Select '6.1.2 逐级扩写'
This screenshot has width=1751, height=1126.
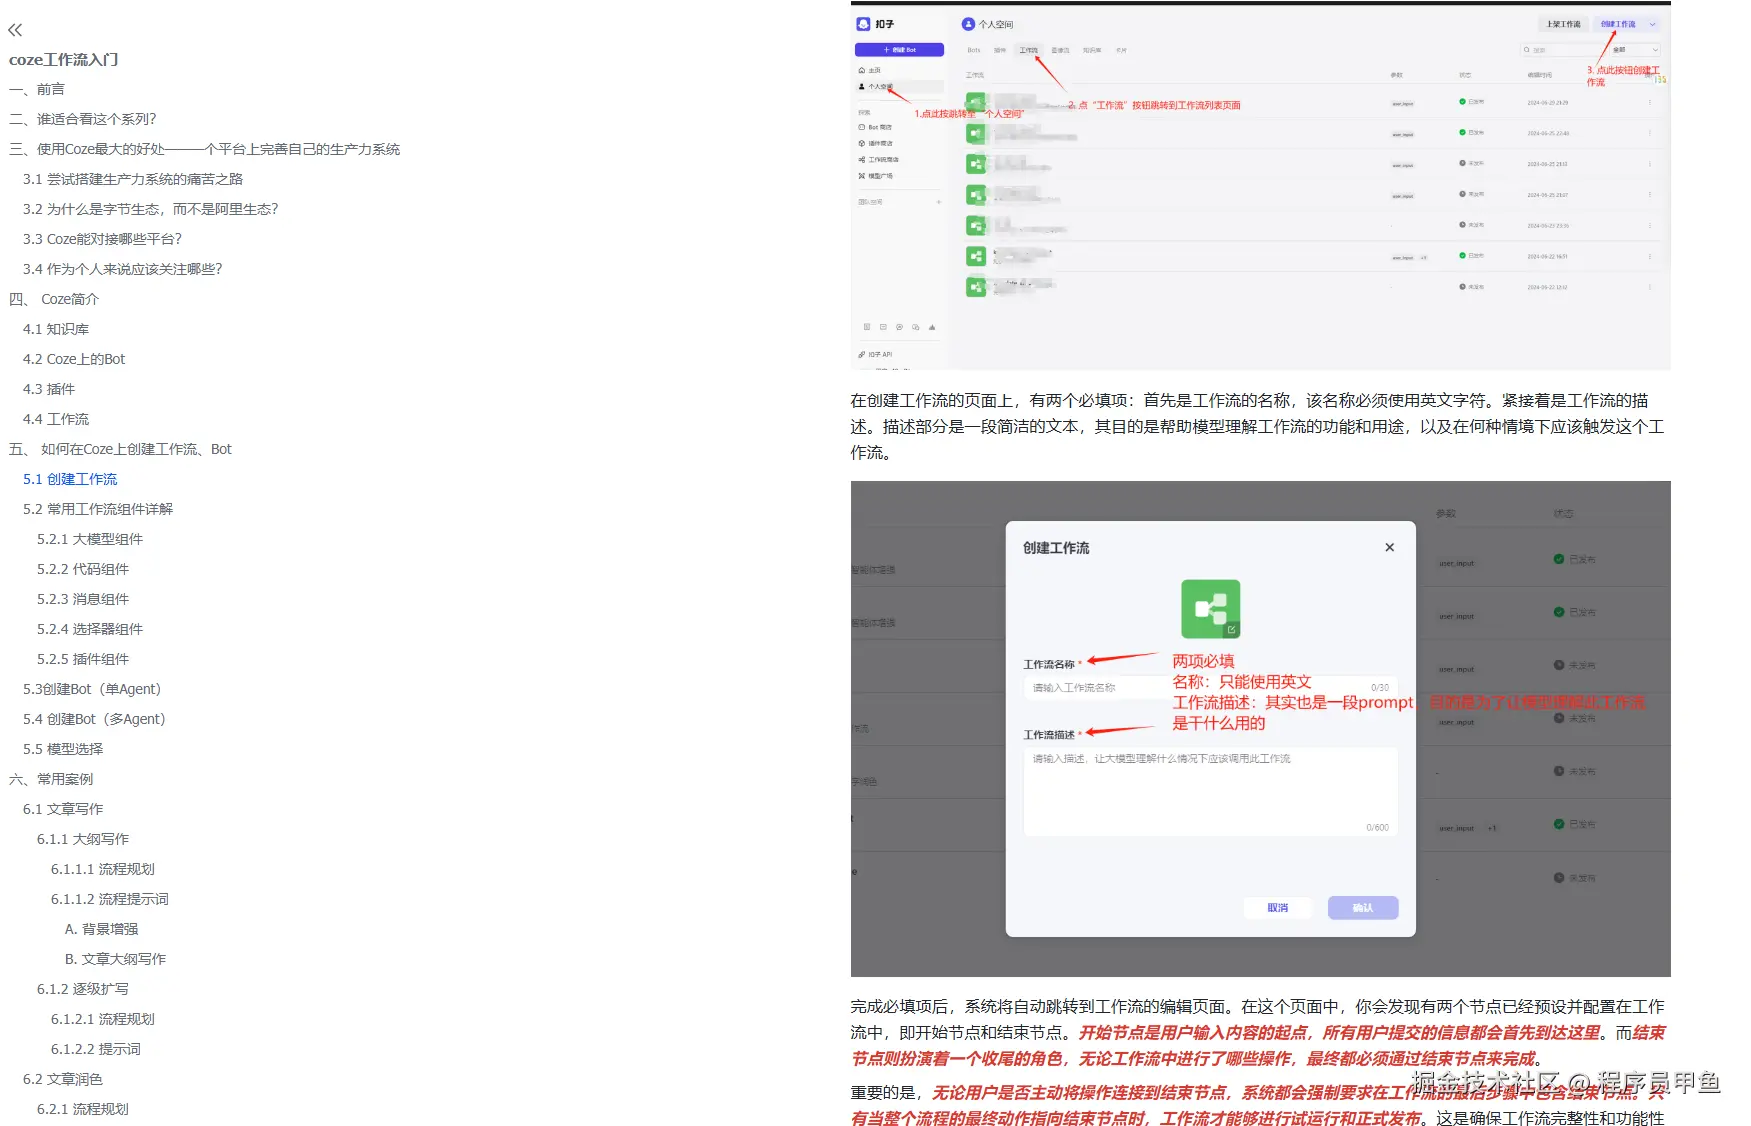83,989
